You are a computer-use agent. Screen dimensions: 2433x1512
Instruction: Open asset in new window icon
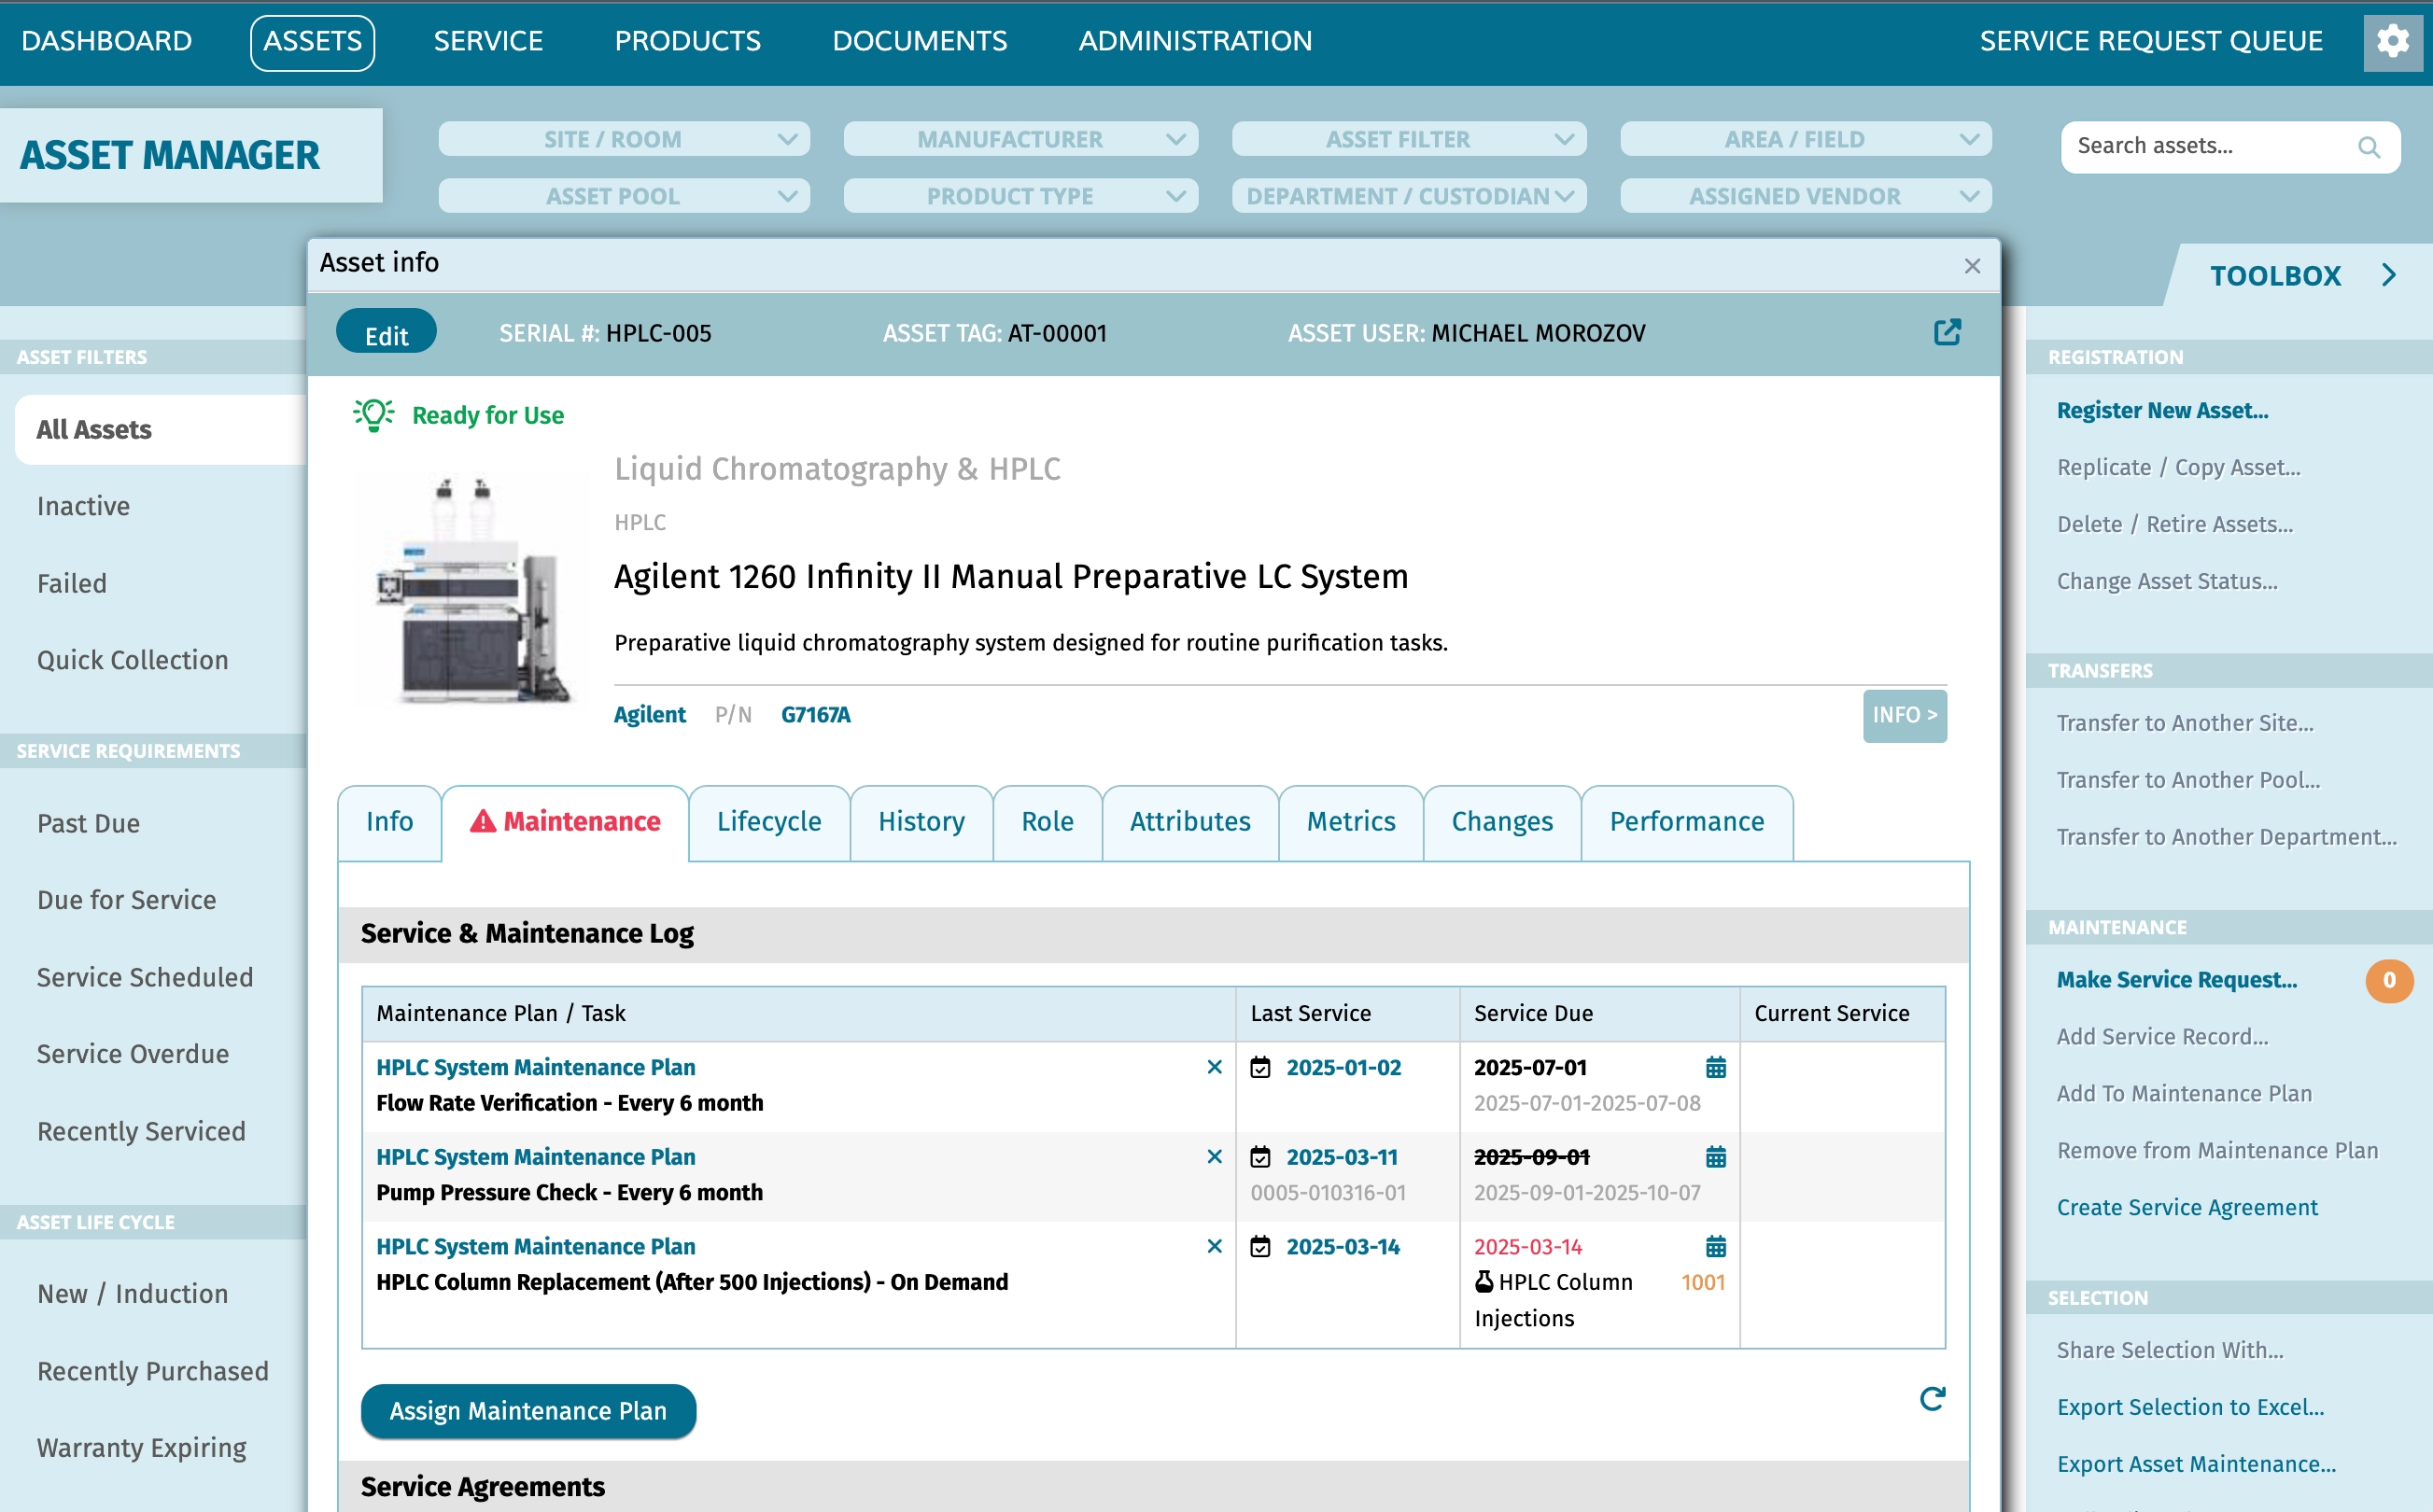pyautogui.click(x=1946, y=332)
